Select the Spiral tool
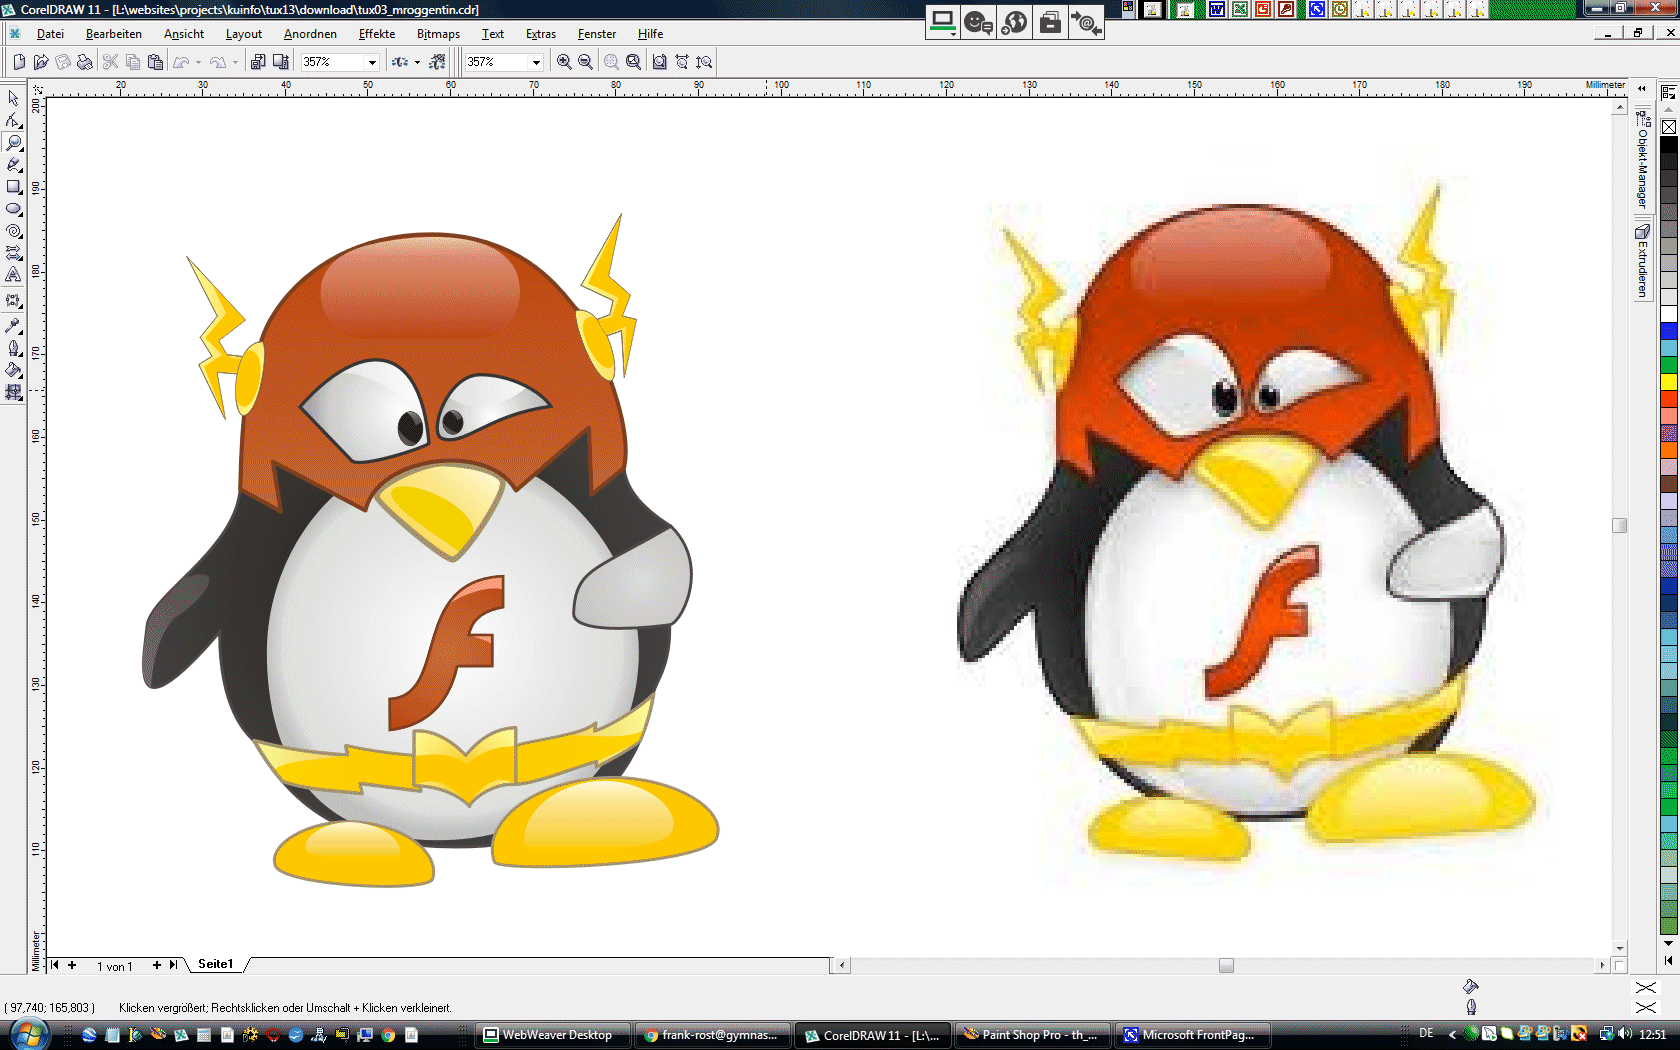Image resolution: width=1680 pixels, height=1050 pixels. (x=13, y=231)
